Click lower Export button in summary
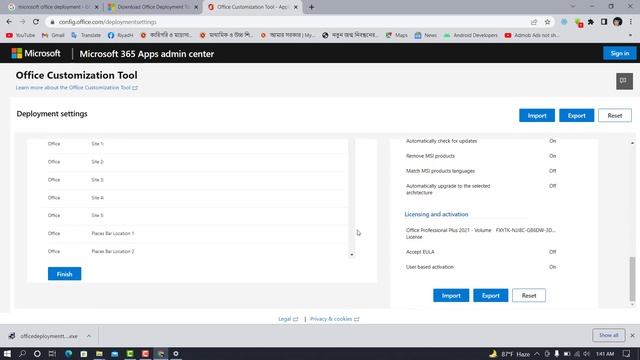 click(x=491, y=296)
